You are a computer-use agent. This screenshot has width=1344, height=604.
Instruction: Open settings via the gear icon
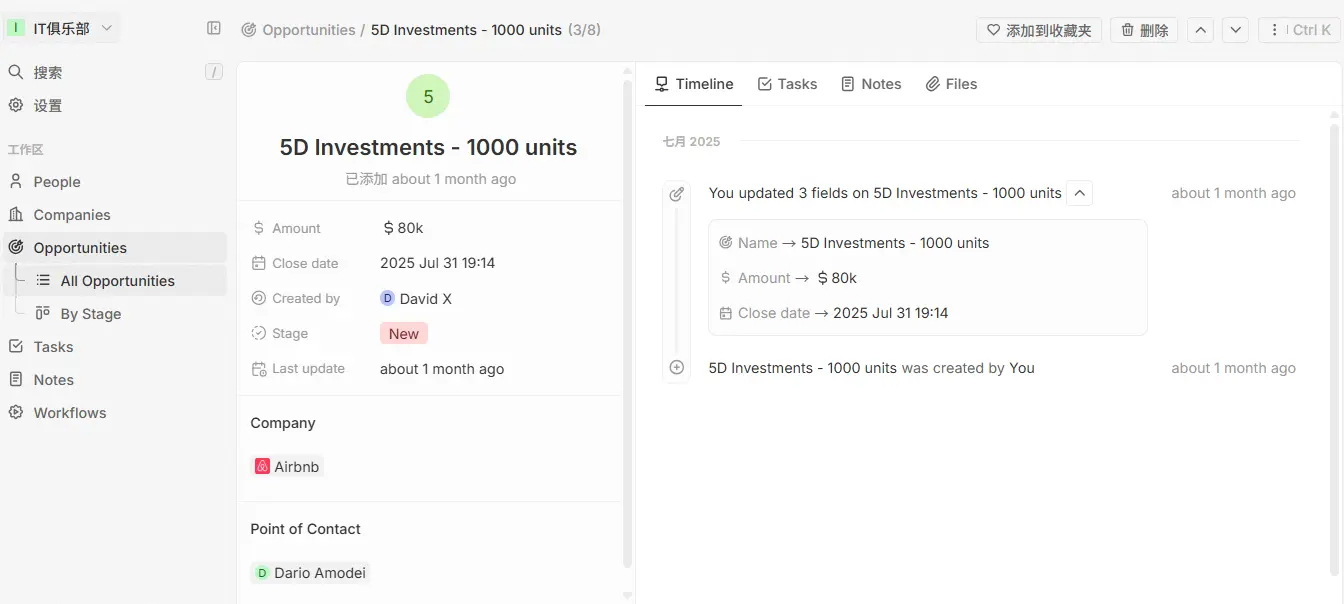point(16,105)
